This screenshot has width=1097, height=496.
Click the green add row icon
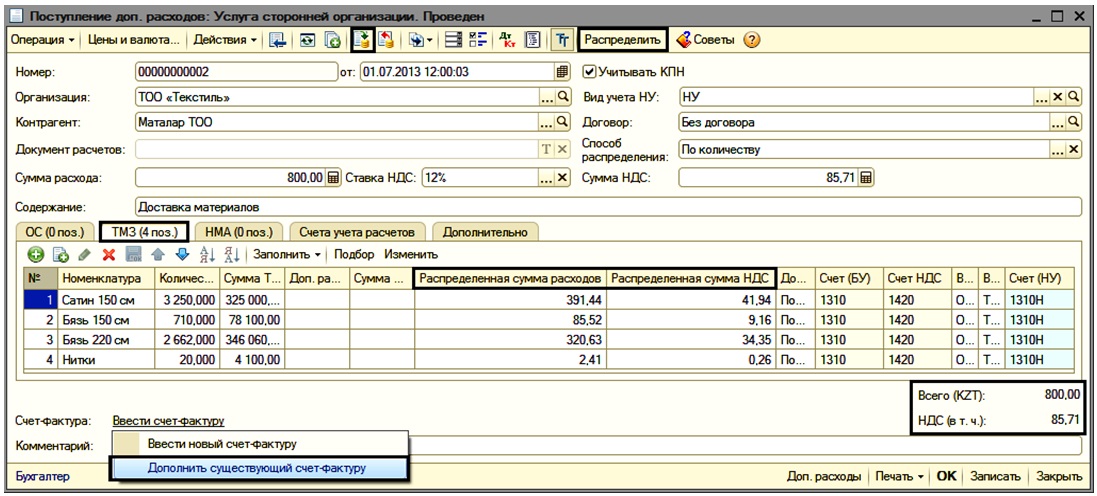coord(35,255)
